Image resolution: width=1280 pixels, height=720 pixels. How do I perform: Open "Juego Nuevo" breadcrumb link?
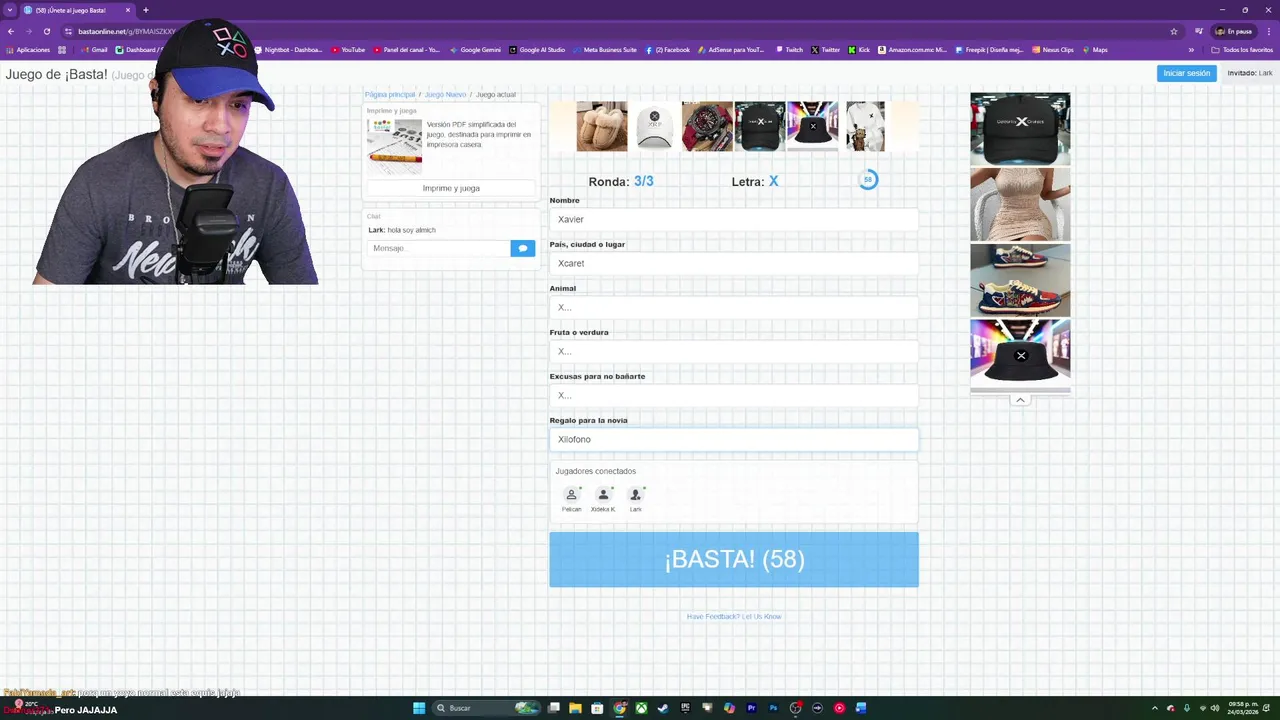[445, 94]
